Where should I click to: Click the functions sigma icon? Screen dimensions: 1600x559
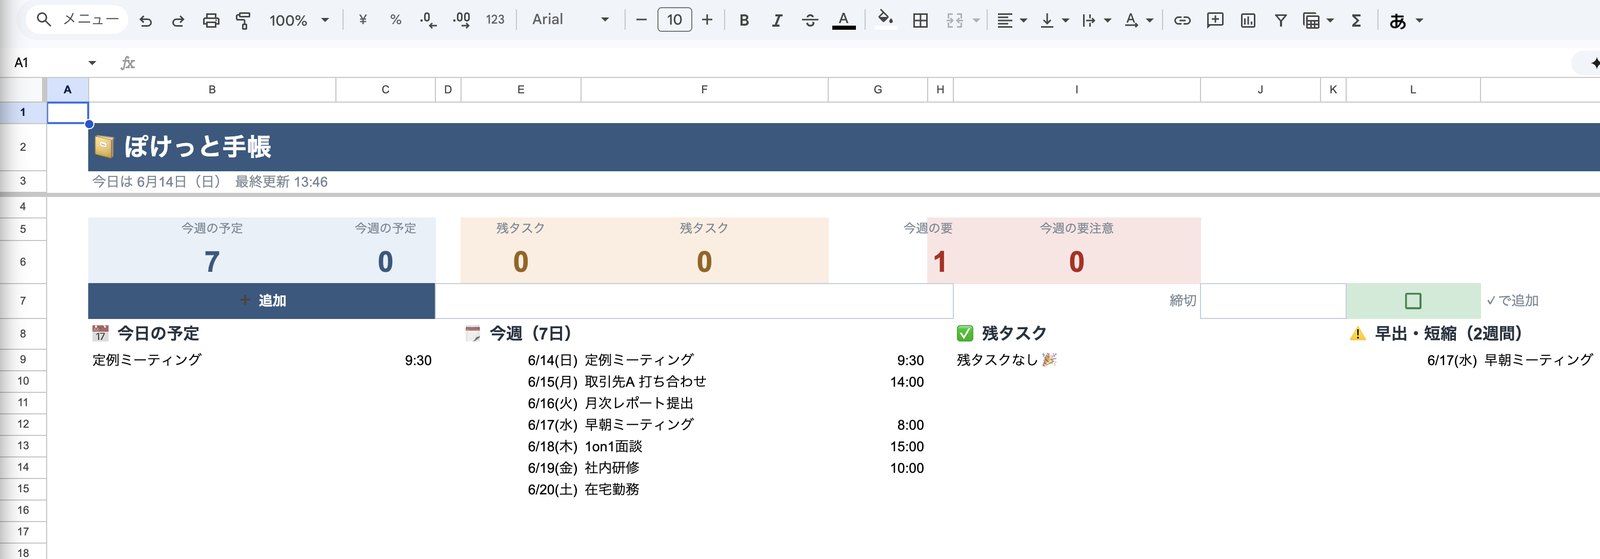coord(1356,20)
